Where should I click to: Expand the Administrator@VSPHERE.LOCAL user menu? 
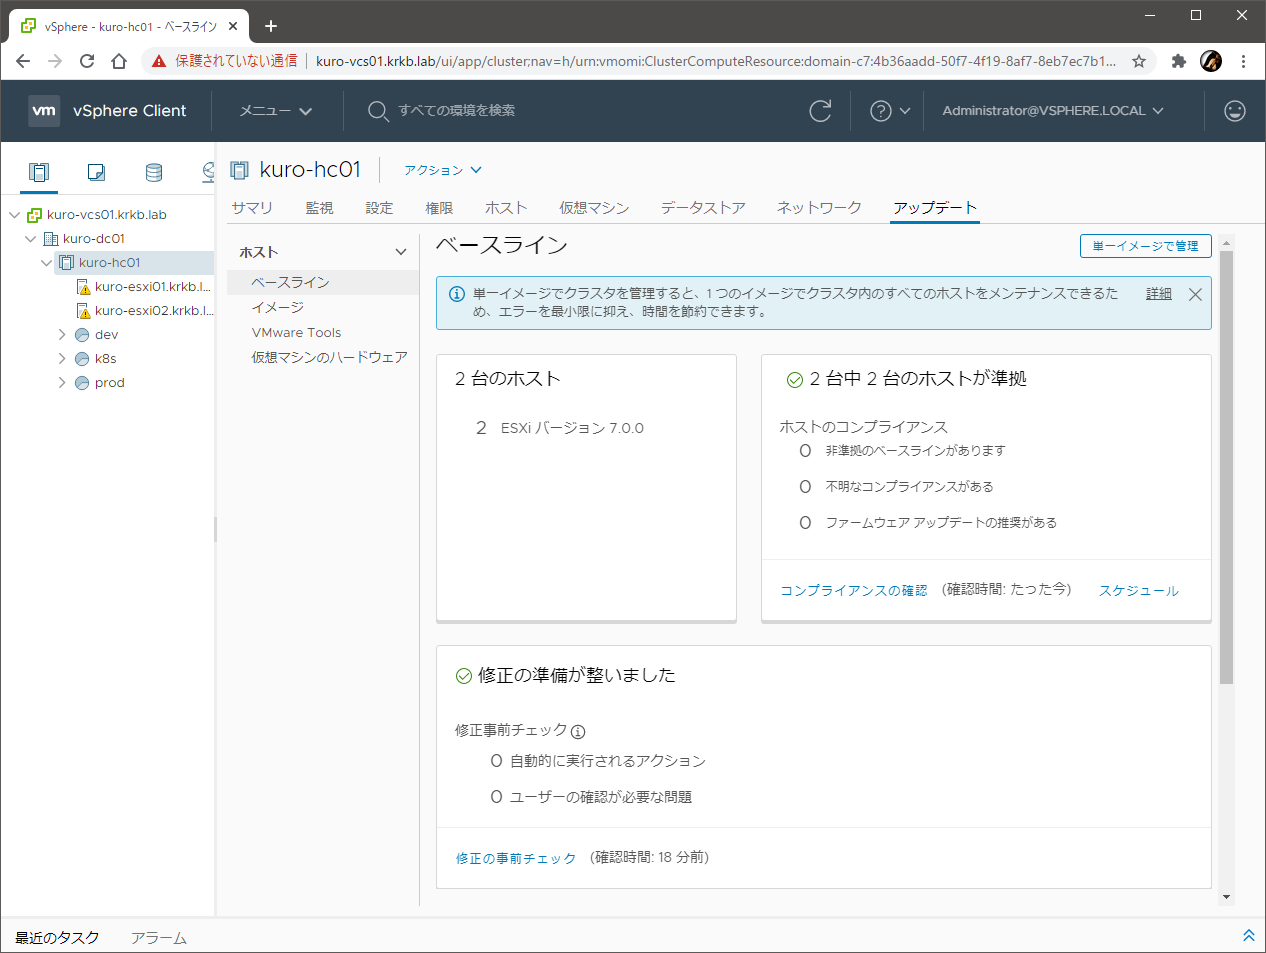point(1052,111)
